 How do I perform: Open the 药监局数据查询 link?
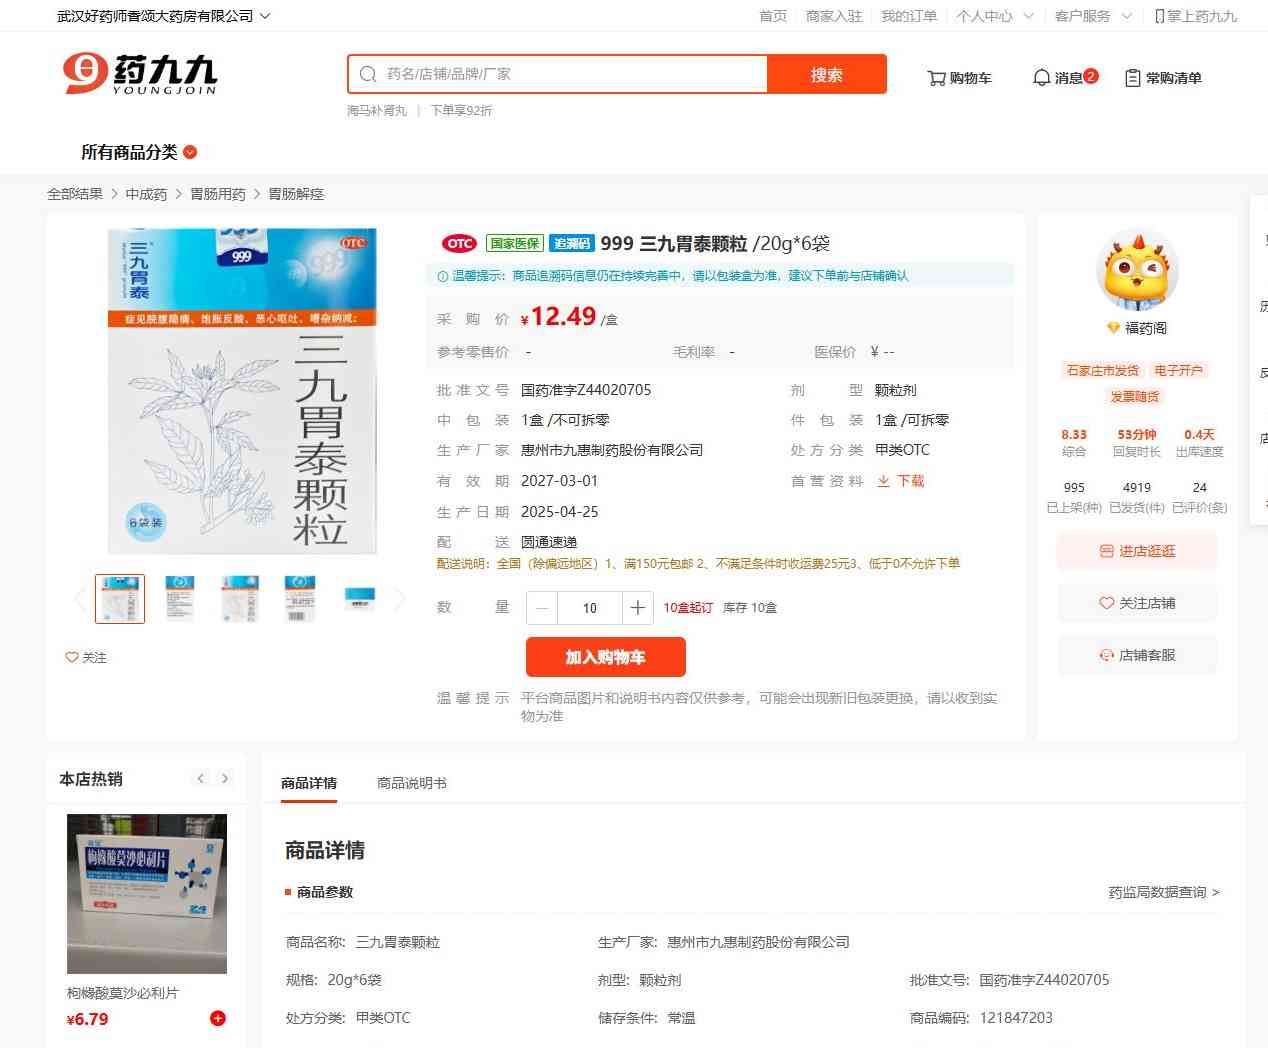tap(1163, 892)
